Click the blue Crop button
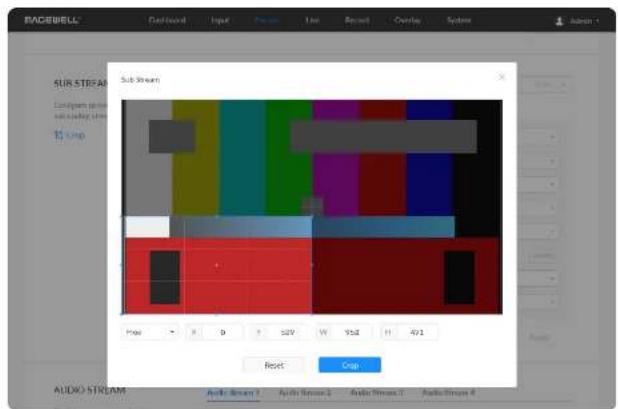The width and height of the screenshot is (618, 409). click(x=350, y=365)
